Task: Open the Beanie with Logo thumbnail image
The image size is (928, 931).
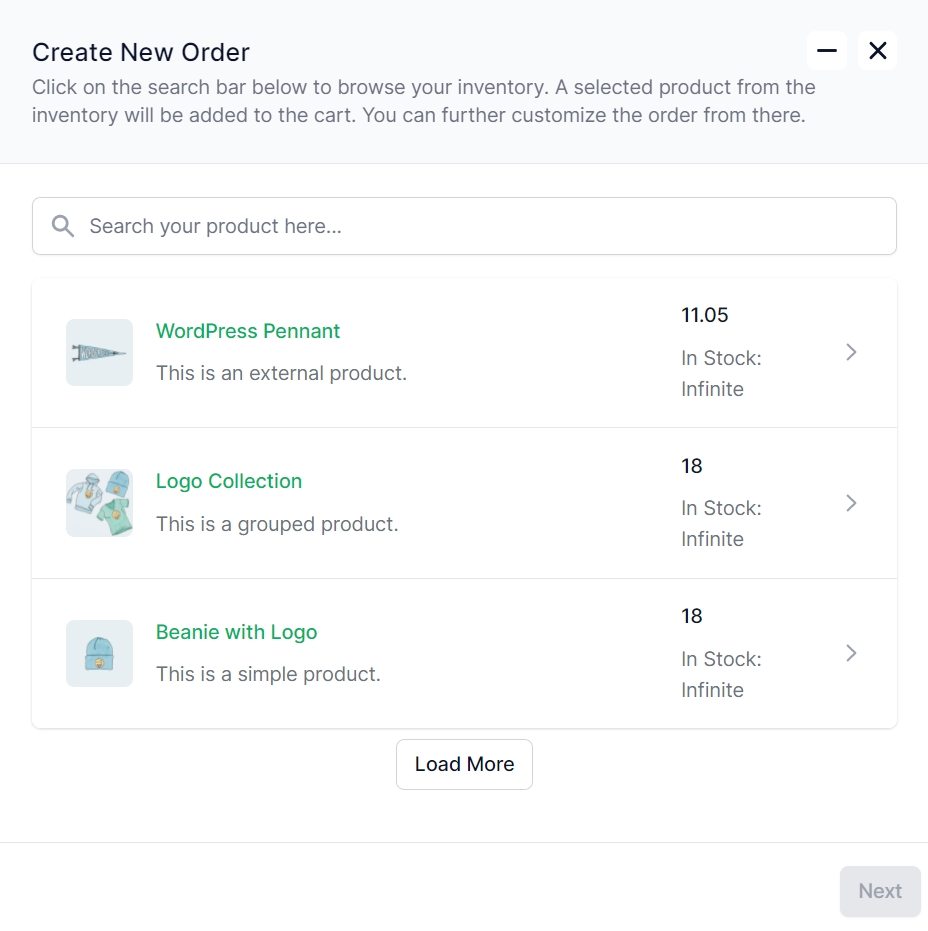Action: (x=99, y=654)
